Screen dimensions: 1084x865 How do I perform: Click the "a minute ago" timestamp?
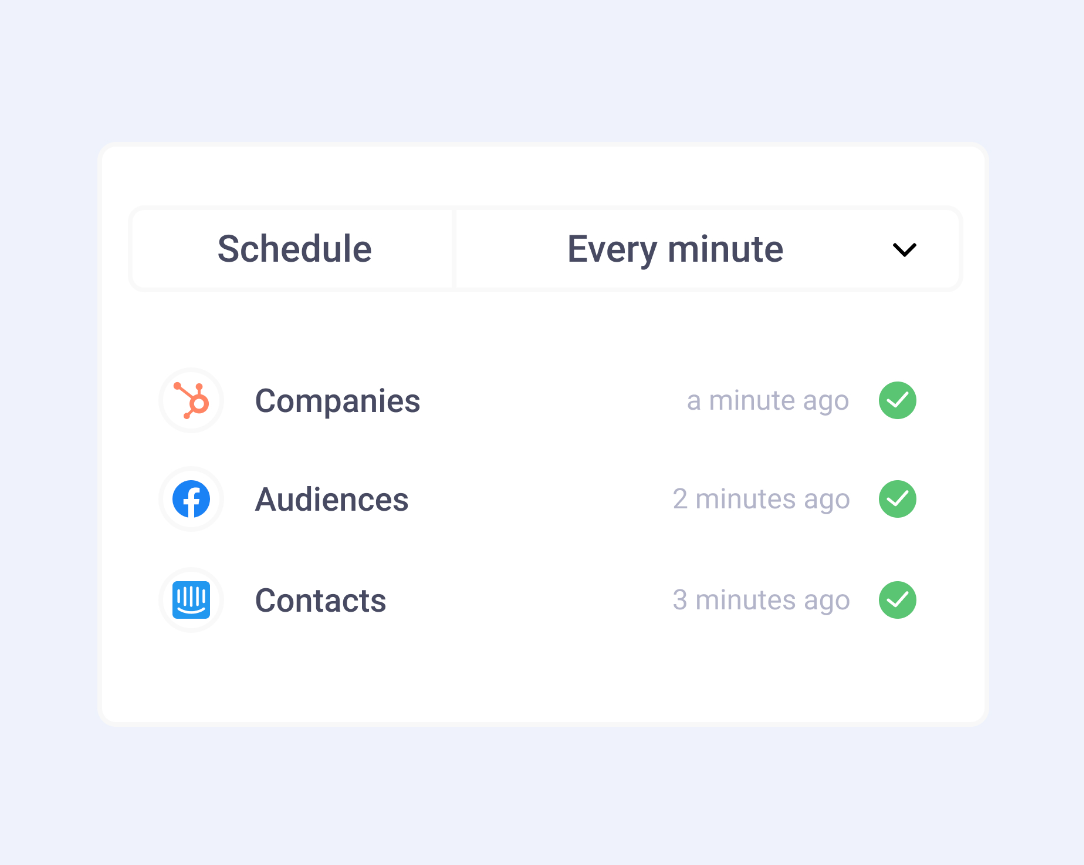pos(767,401)
